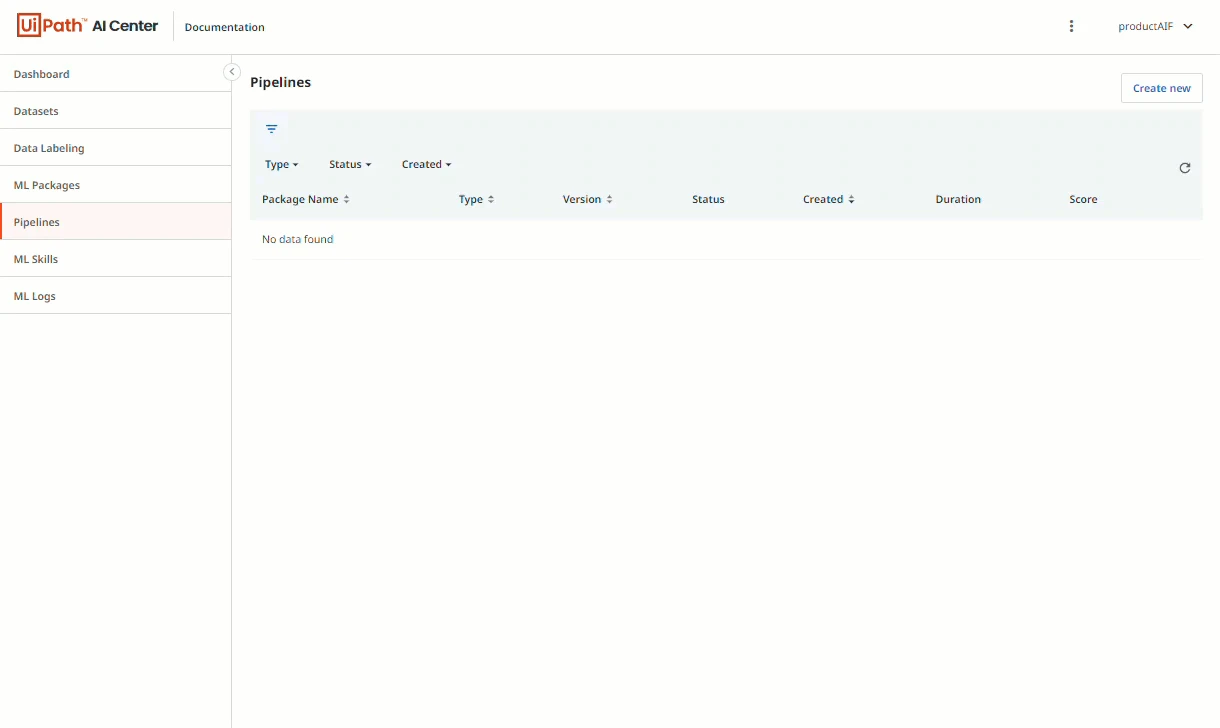Open the Type filter dropdown
This screenshot has height=728, width=1220.
coord(281,164)
